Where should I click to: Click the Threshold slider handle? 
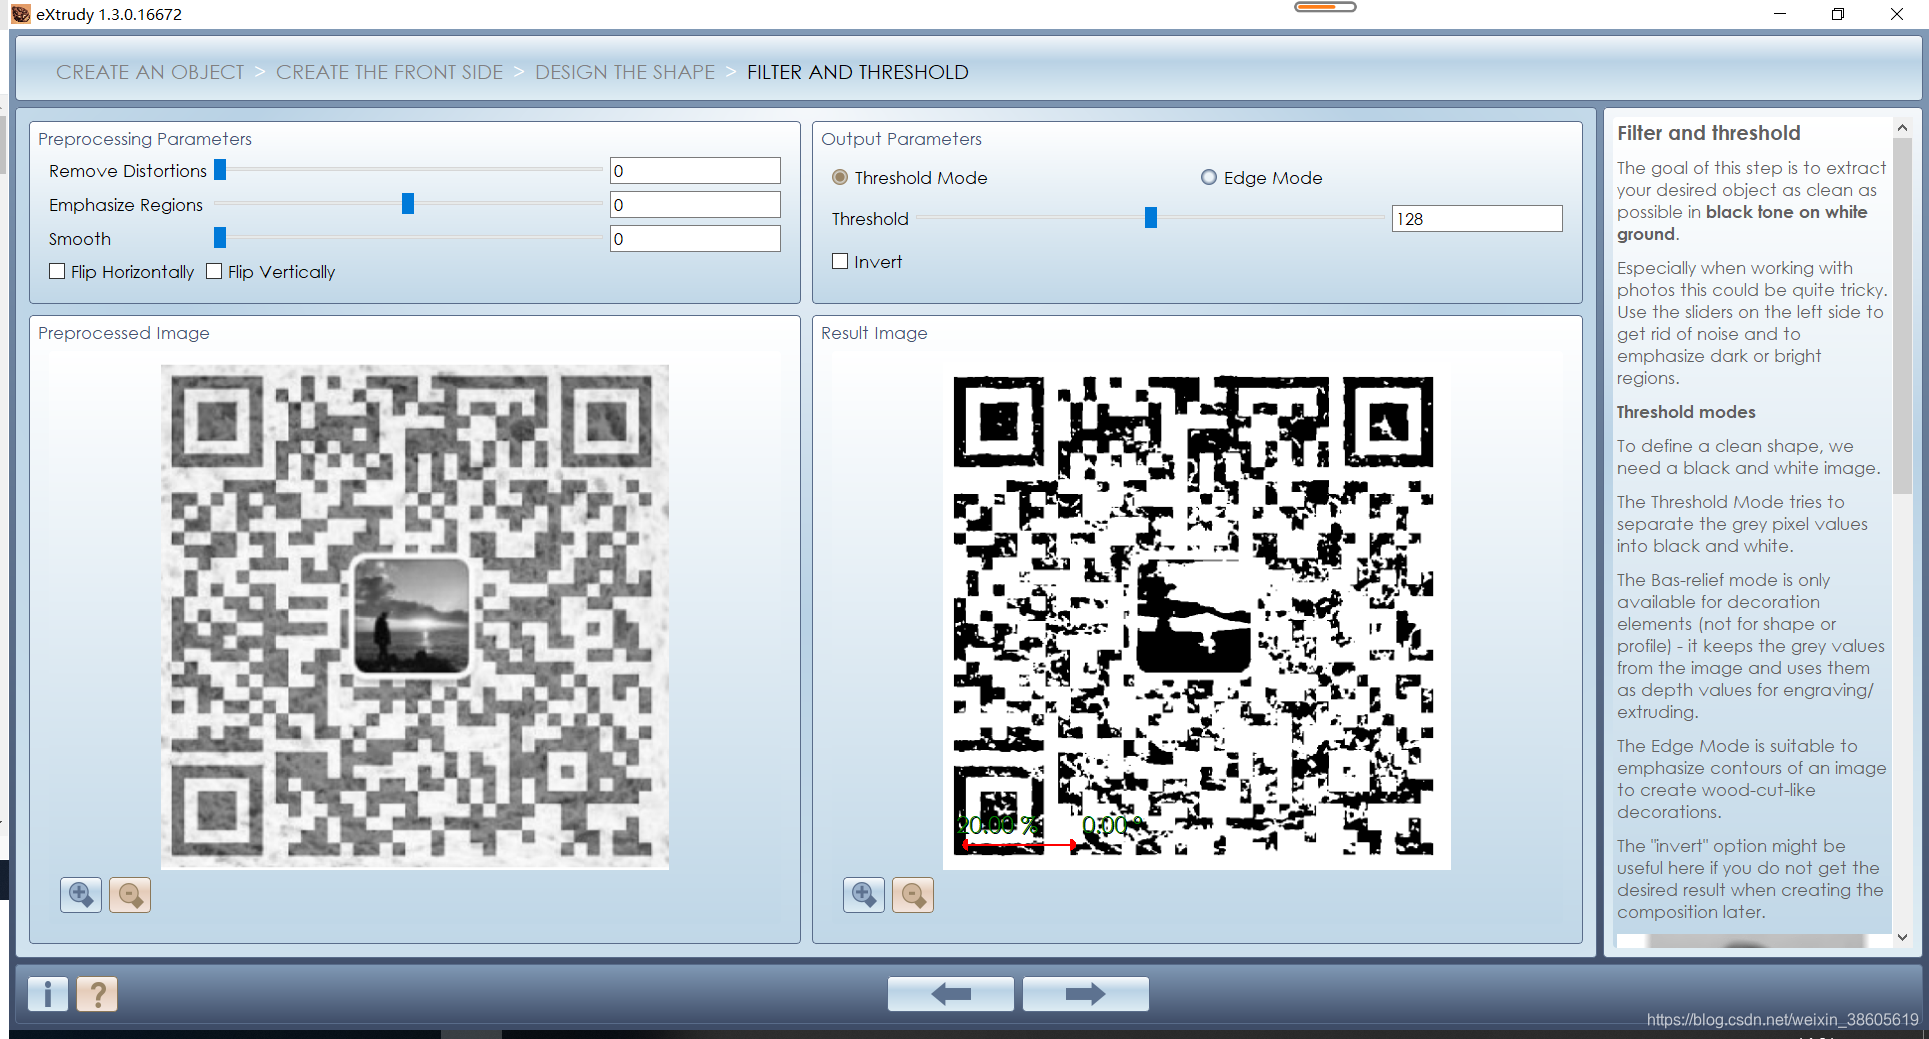click(x=1151, y=218)
